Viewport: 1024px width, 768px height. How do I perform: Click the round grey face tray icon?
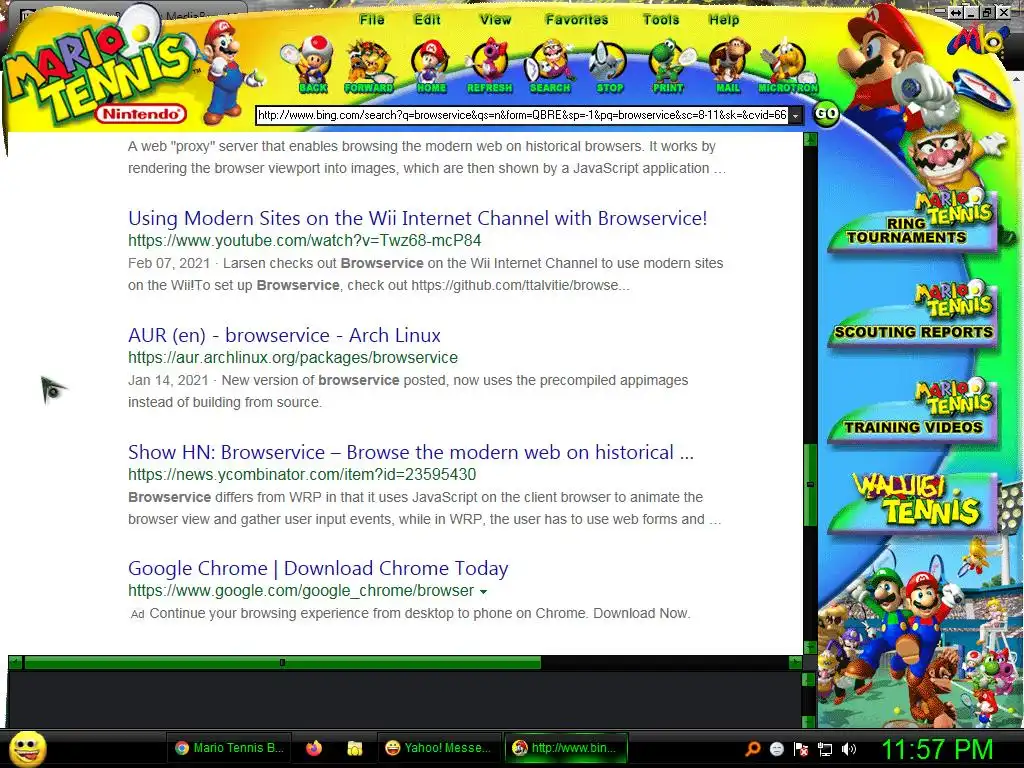(776, 749)
